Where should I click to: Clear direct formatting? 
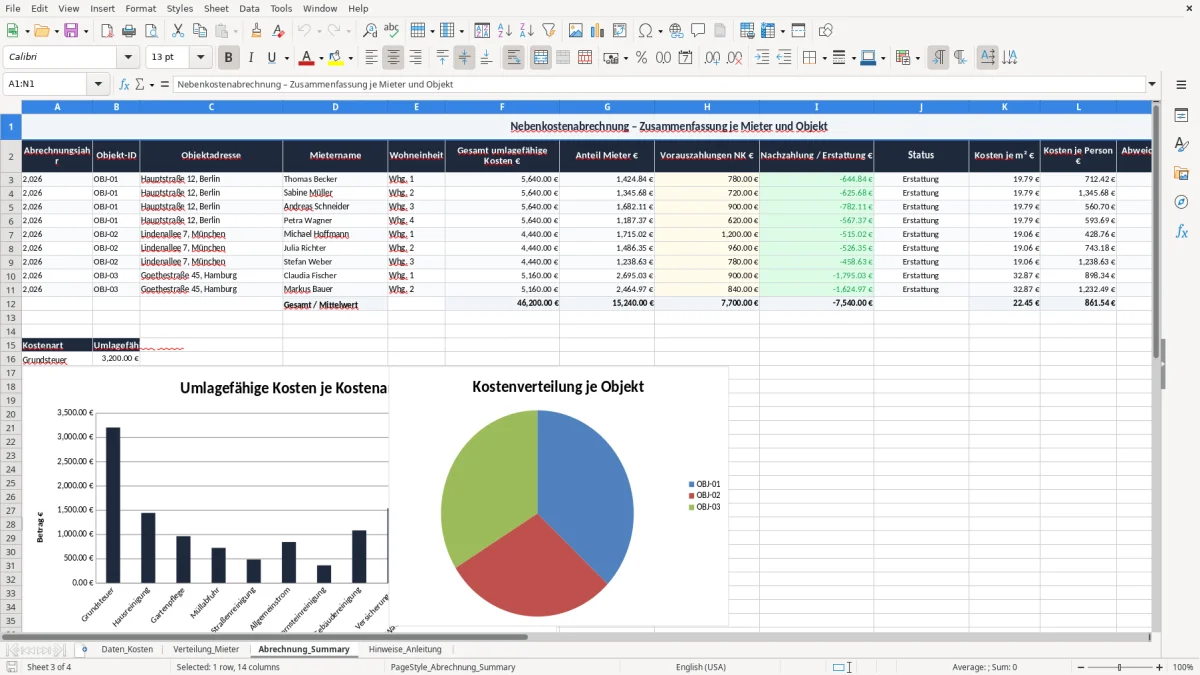278,31
